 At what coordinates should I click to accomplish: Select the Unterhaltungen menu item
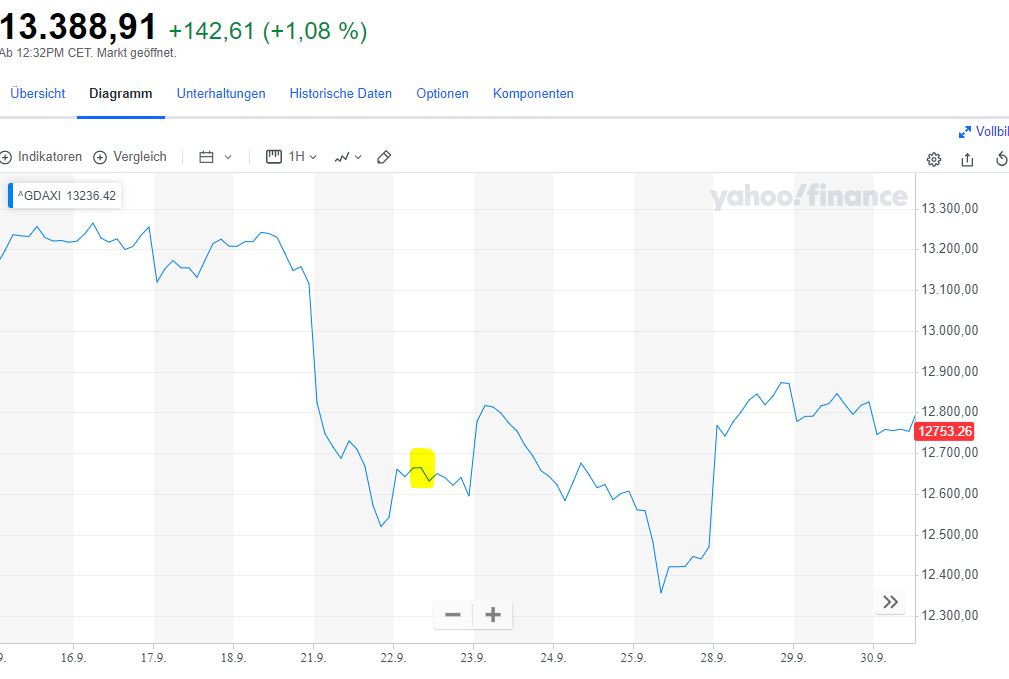221,93
